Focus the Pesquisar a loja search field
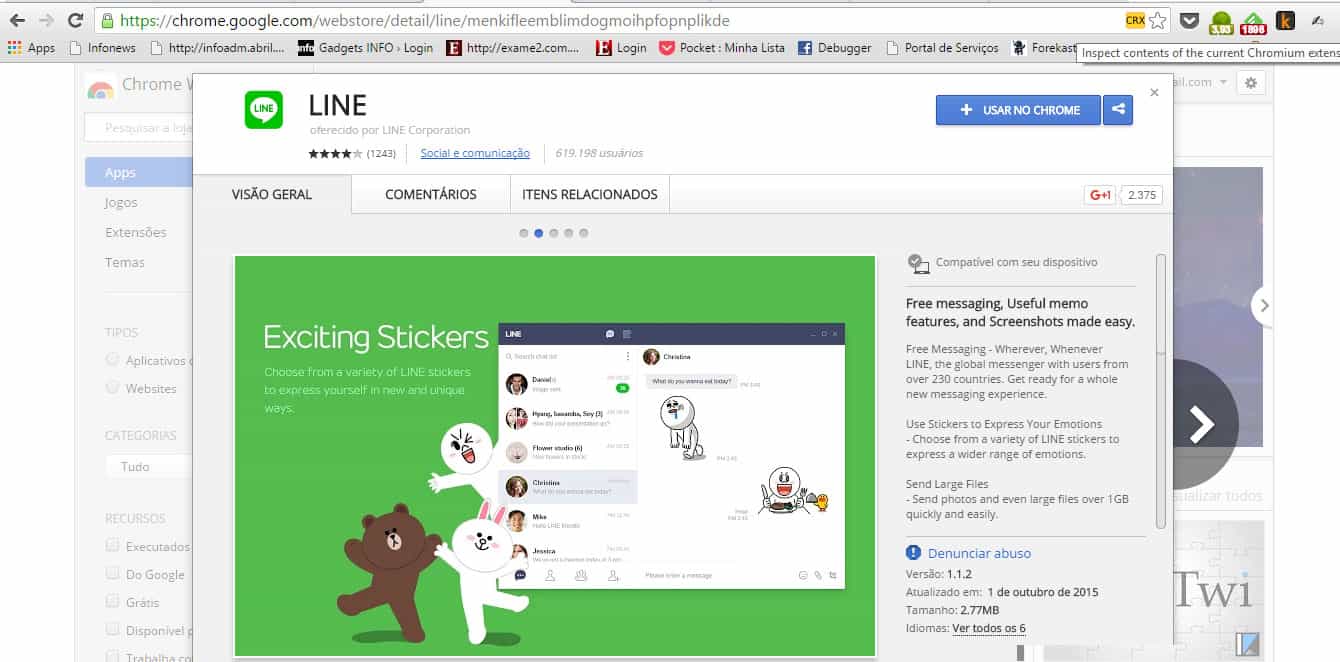Viewport: 1340px width, 662px height. point(139,128)
